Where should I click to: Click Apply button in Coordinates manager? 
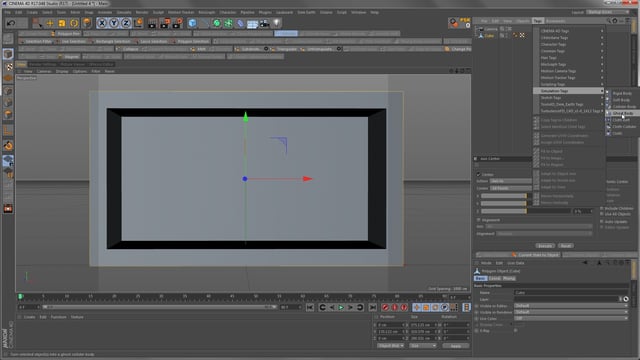456,346
